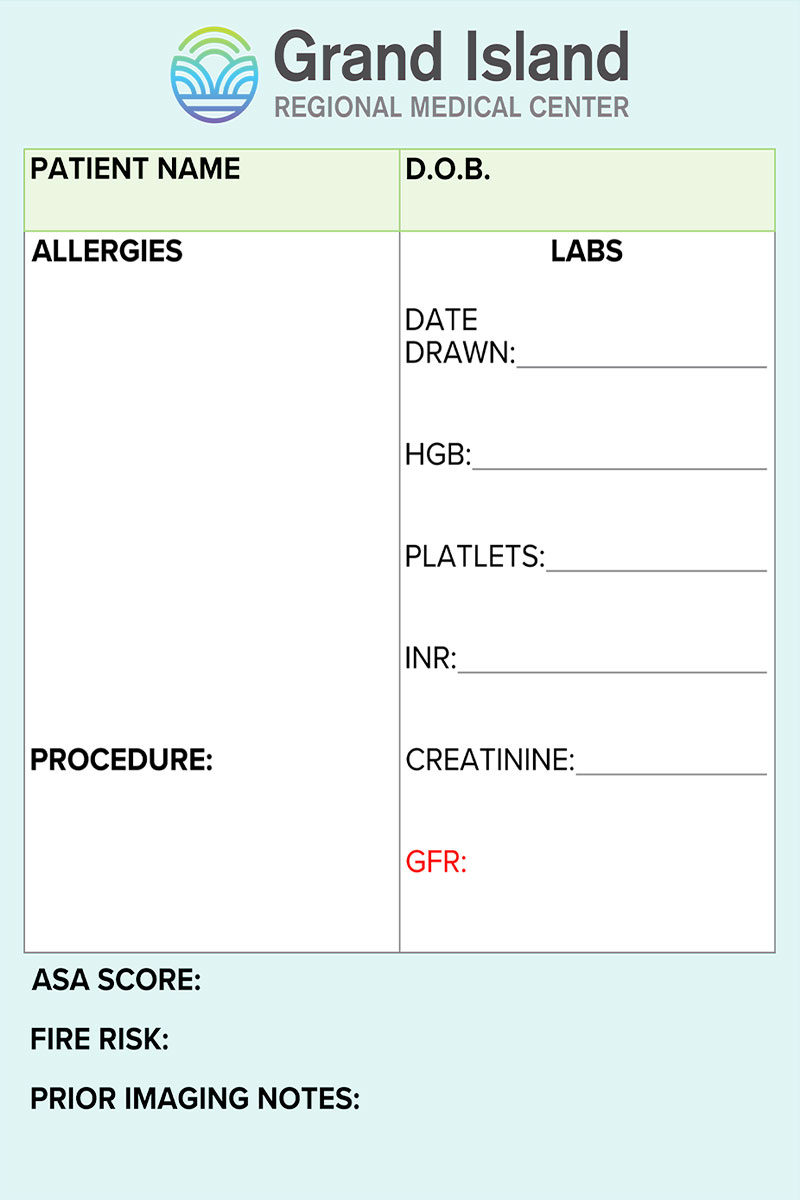This screenshot has height=1200, width=800.
Task: Click the HGB blank line
Action: 619,467
